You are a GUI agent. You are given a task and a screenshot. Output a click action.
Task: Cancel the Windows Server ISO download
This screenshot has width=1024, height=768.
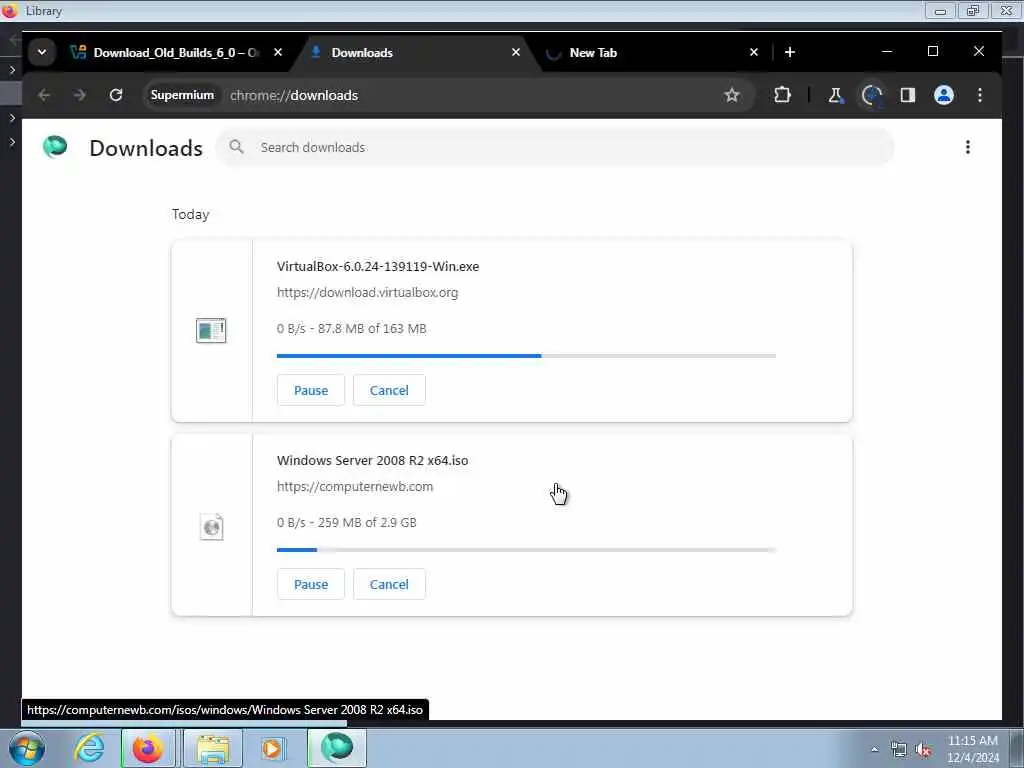tap(389, 584)
